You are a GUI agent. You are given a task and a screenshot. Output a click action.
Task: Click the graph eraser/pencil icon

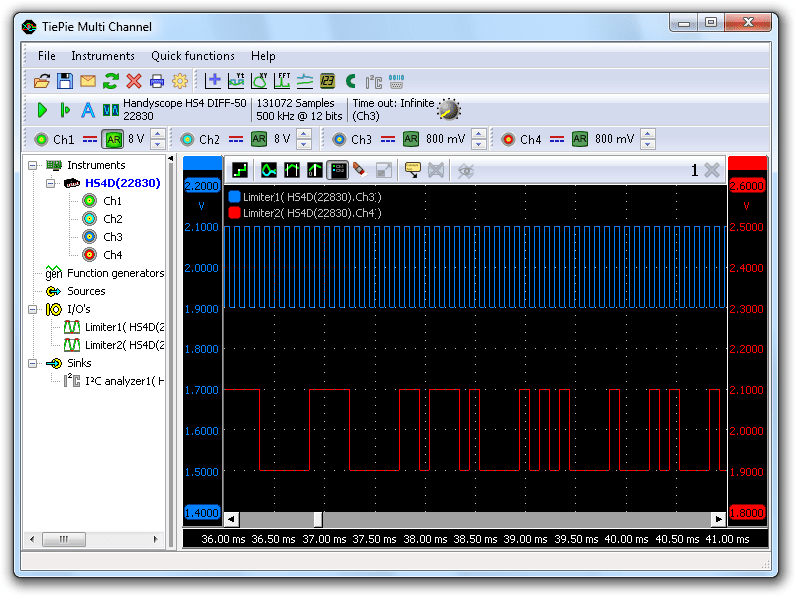tap(360, 170)
